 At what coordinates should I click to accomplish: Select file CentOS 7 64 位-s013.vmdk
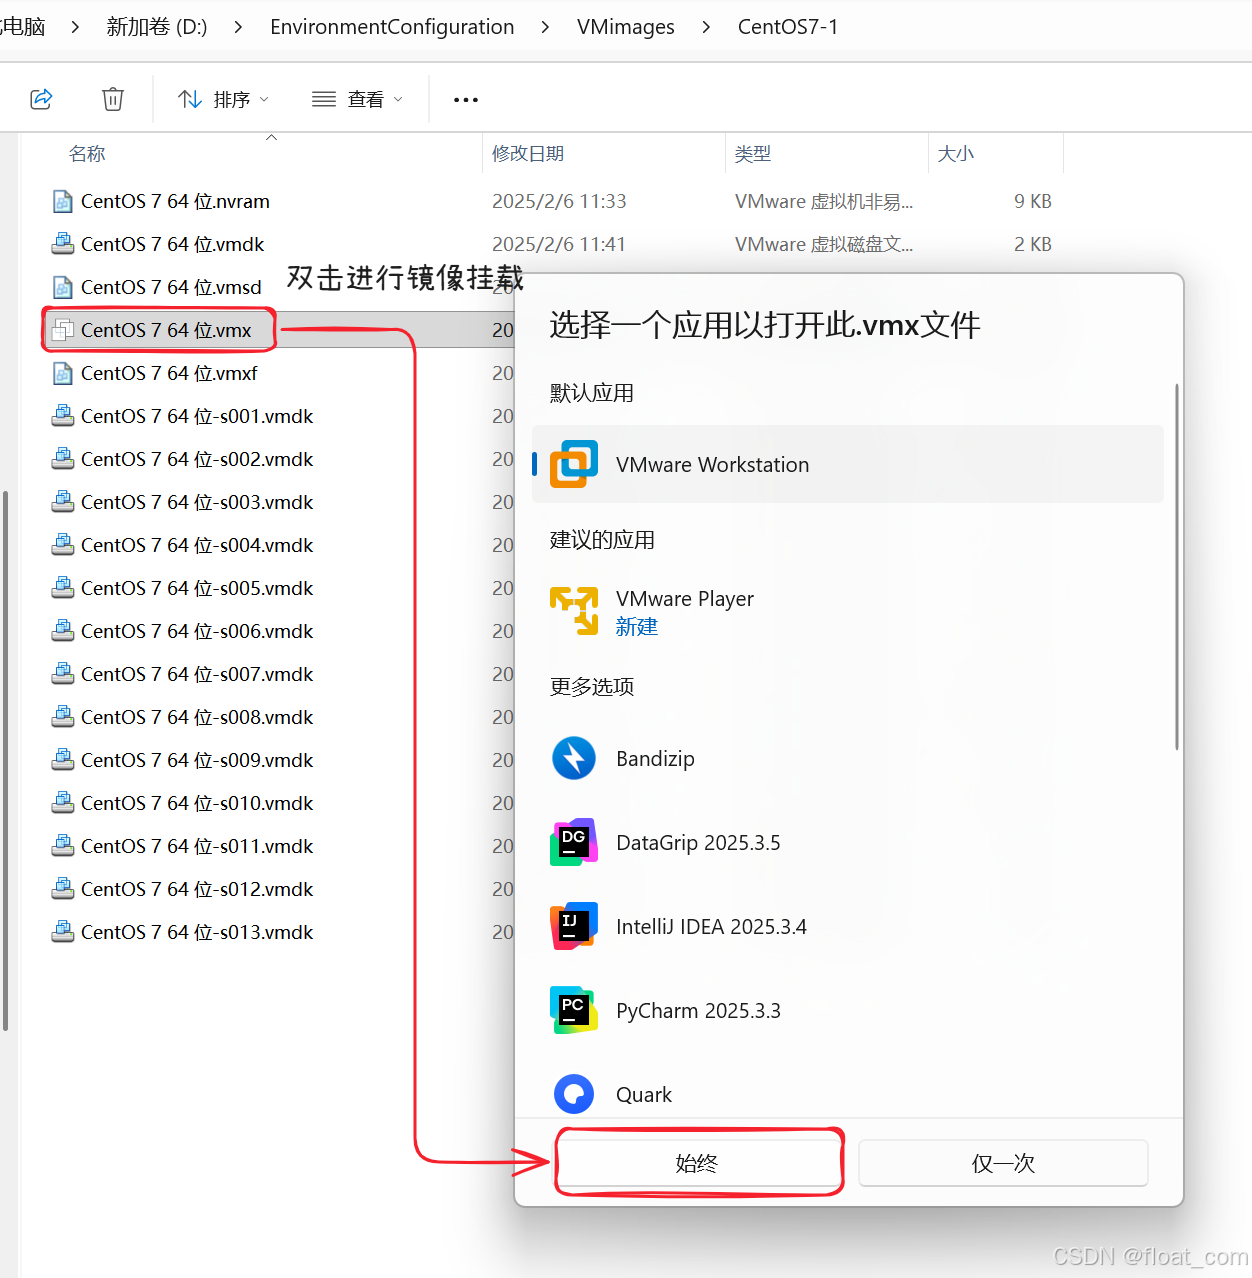point(197,932)
